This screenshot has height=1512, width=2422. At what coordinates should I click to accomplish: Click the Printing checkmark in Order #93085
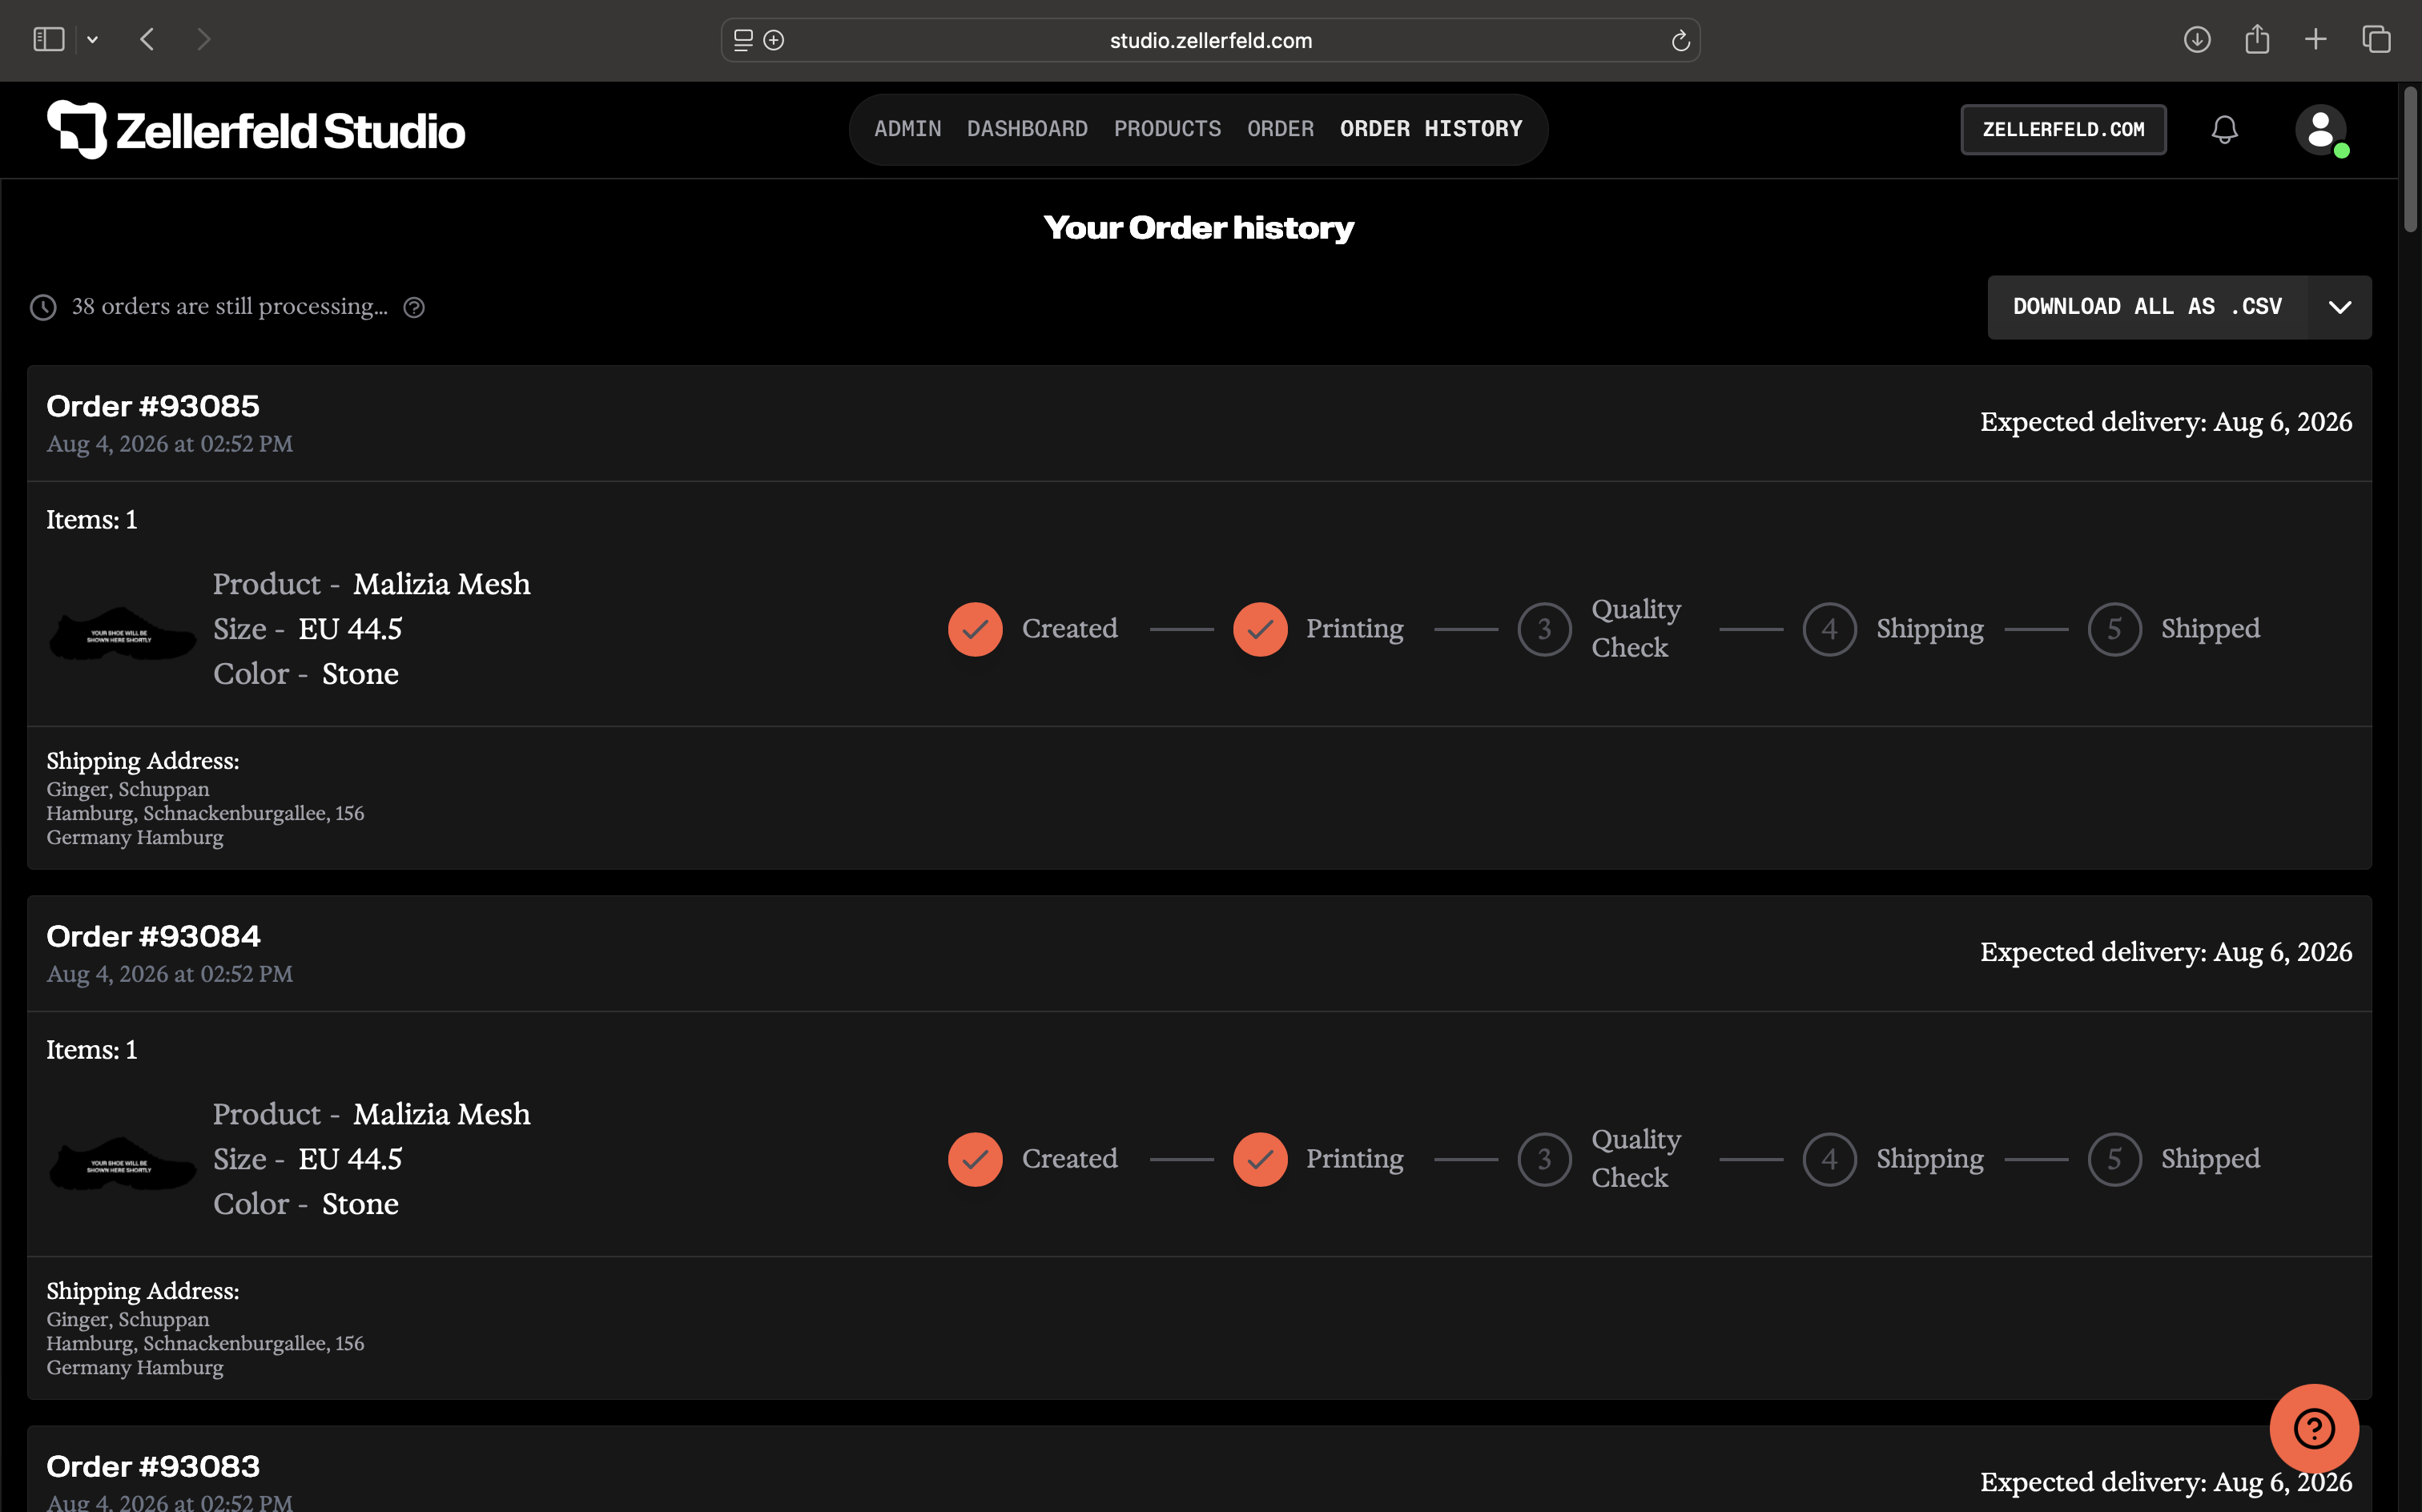pos(1260,629)
